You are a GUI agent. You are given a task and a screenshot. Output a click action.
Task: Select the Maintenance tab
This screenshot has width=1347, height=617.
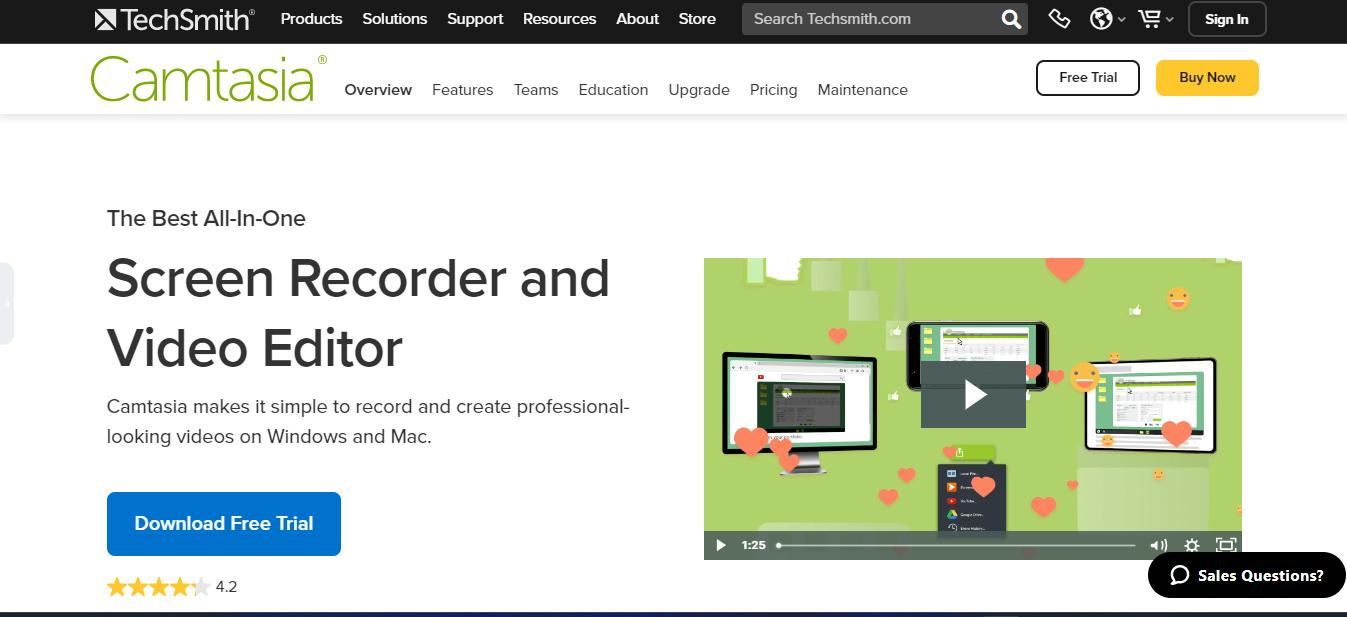[x=862, y=90]
